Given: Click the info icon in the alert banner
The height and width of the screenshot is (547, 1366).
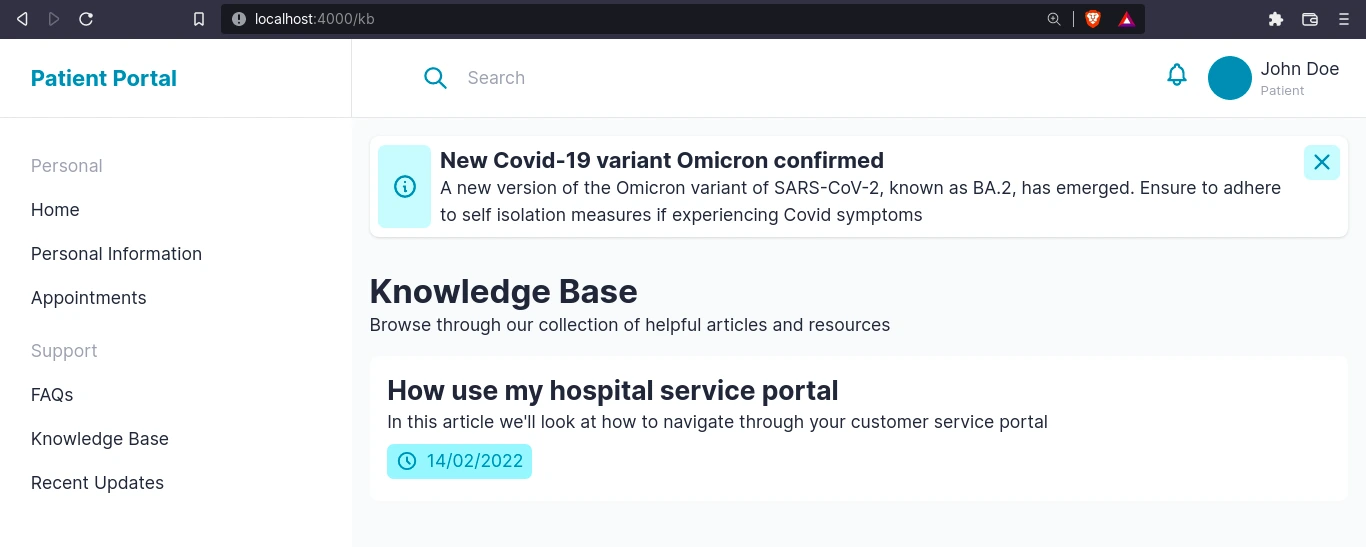Looking at the screenshot, I should pyautogui.click(x=405, y=186).
